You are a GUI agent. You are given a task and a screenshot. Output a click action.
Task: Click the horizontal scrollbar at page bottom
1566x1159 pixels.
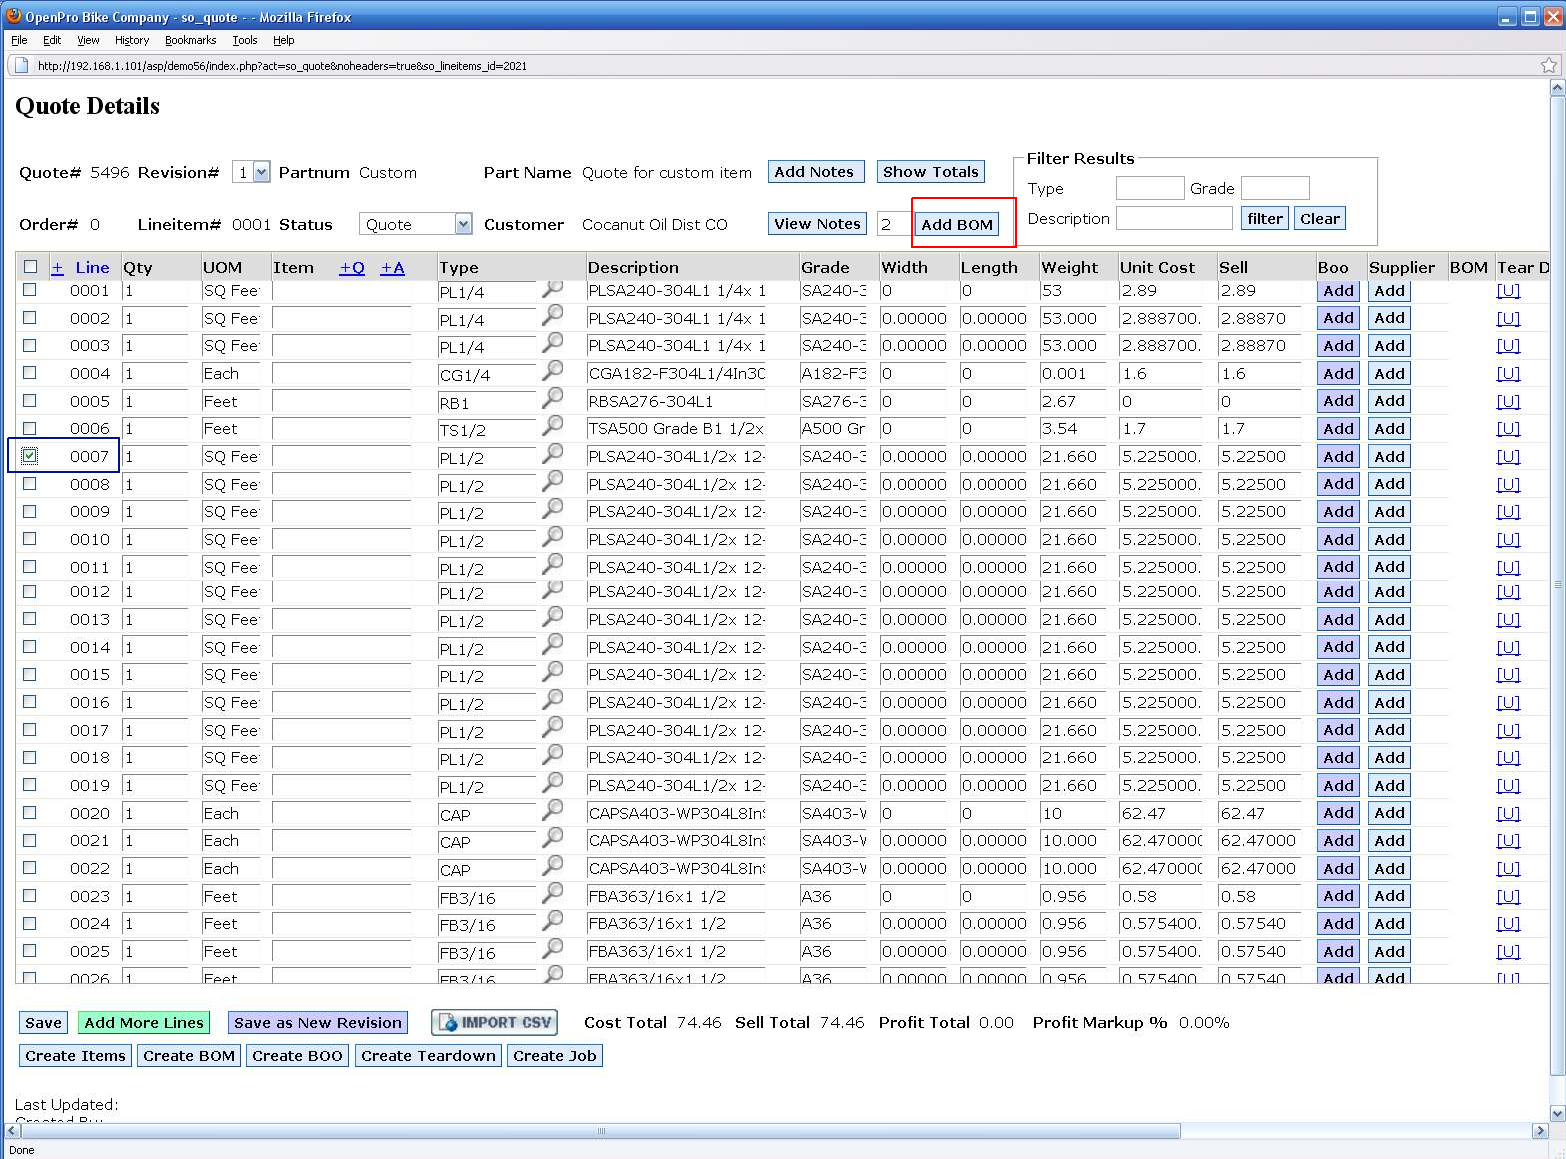(x=600, y=1131)
